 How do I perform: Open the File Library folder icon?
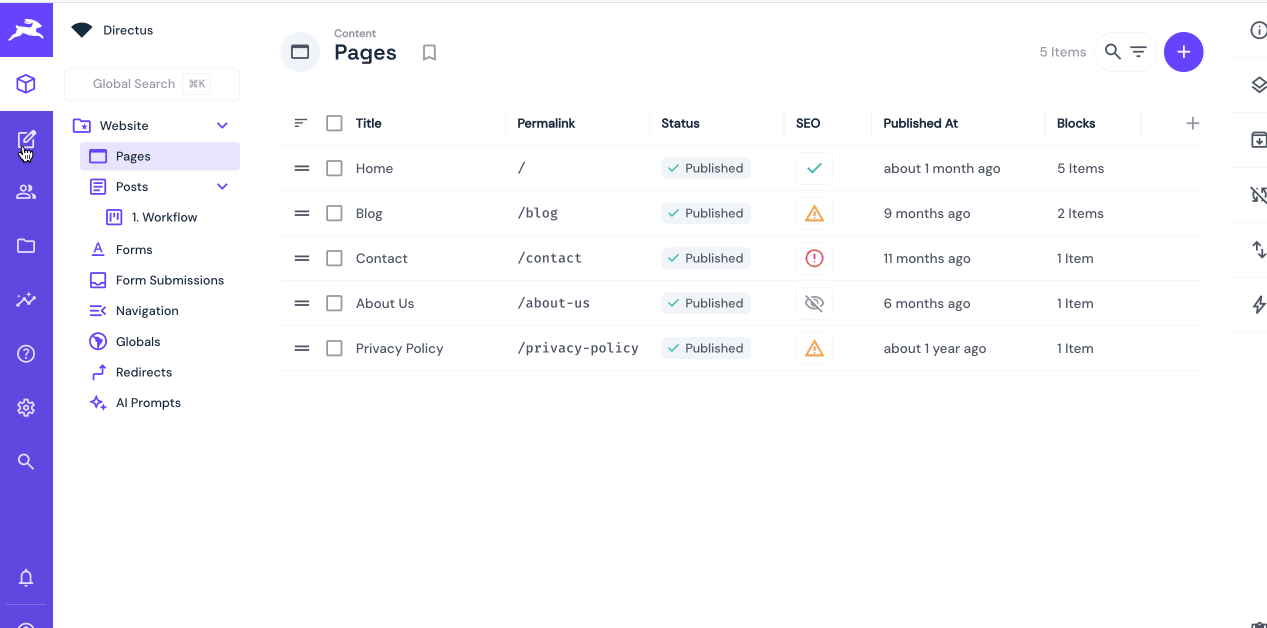click(x=26, y=246)
